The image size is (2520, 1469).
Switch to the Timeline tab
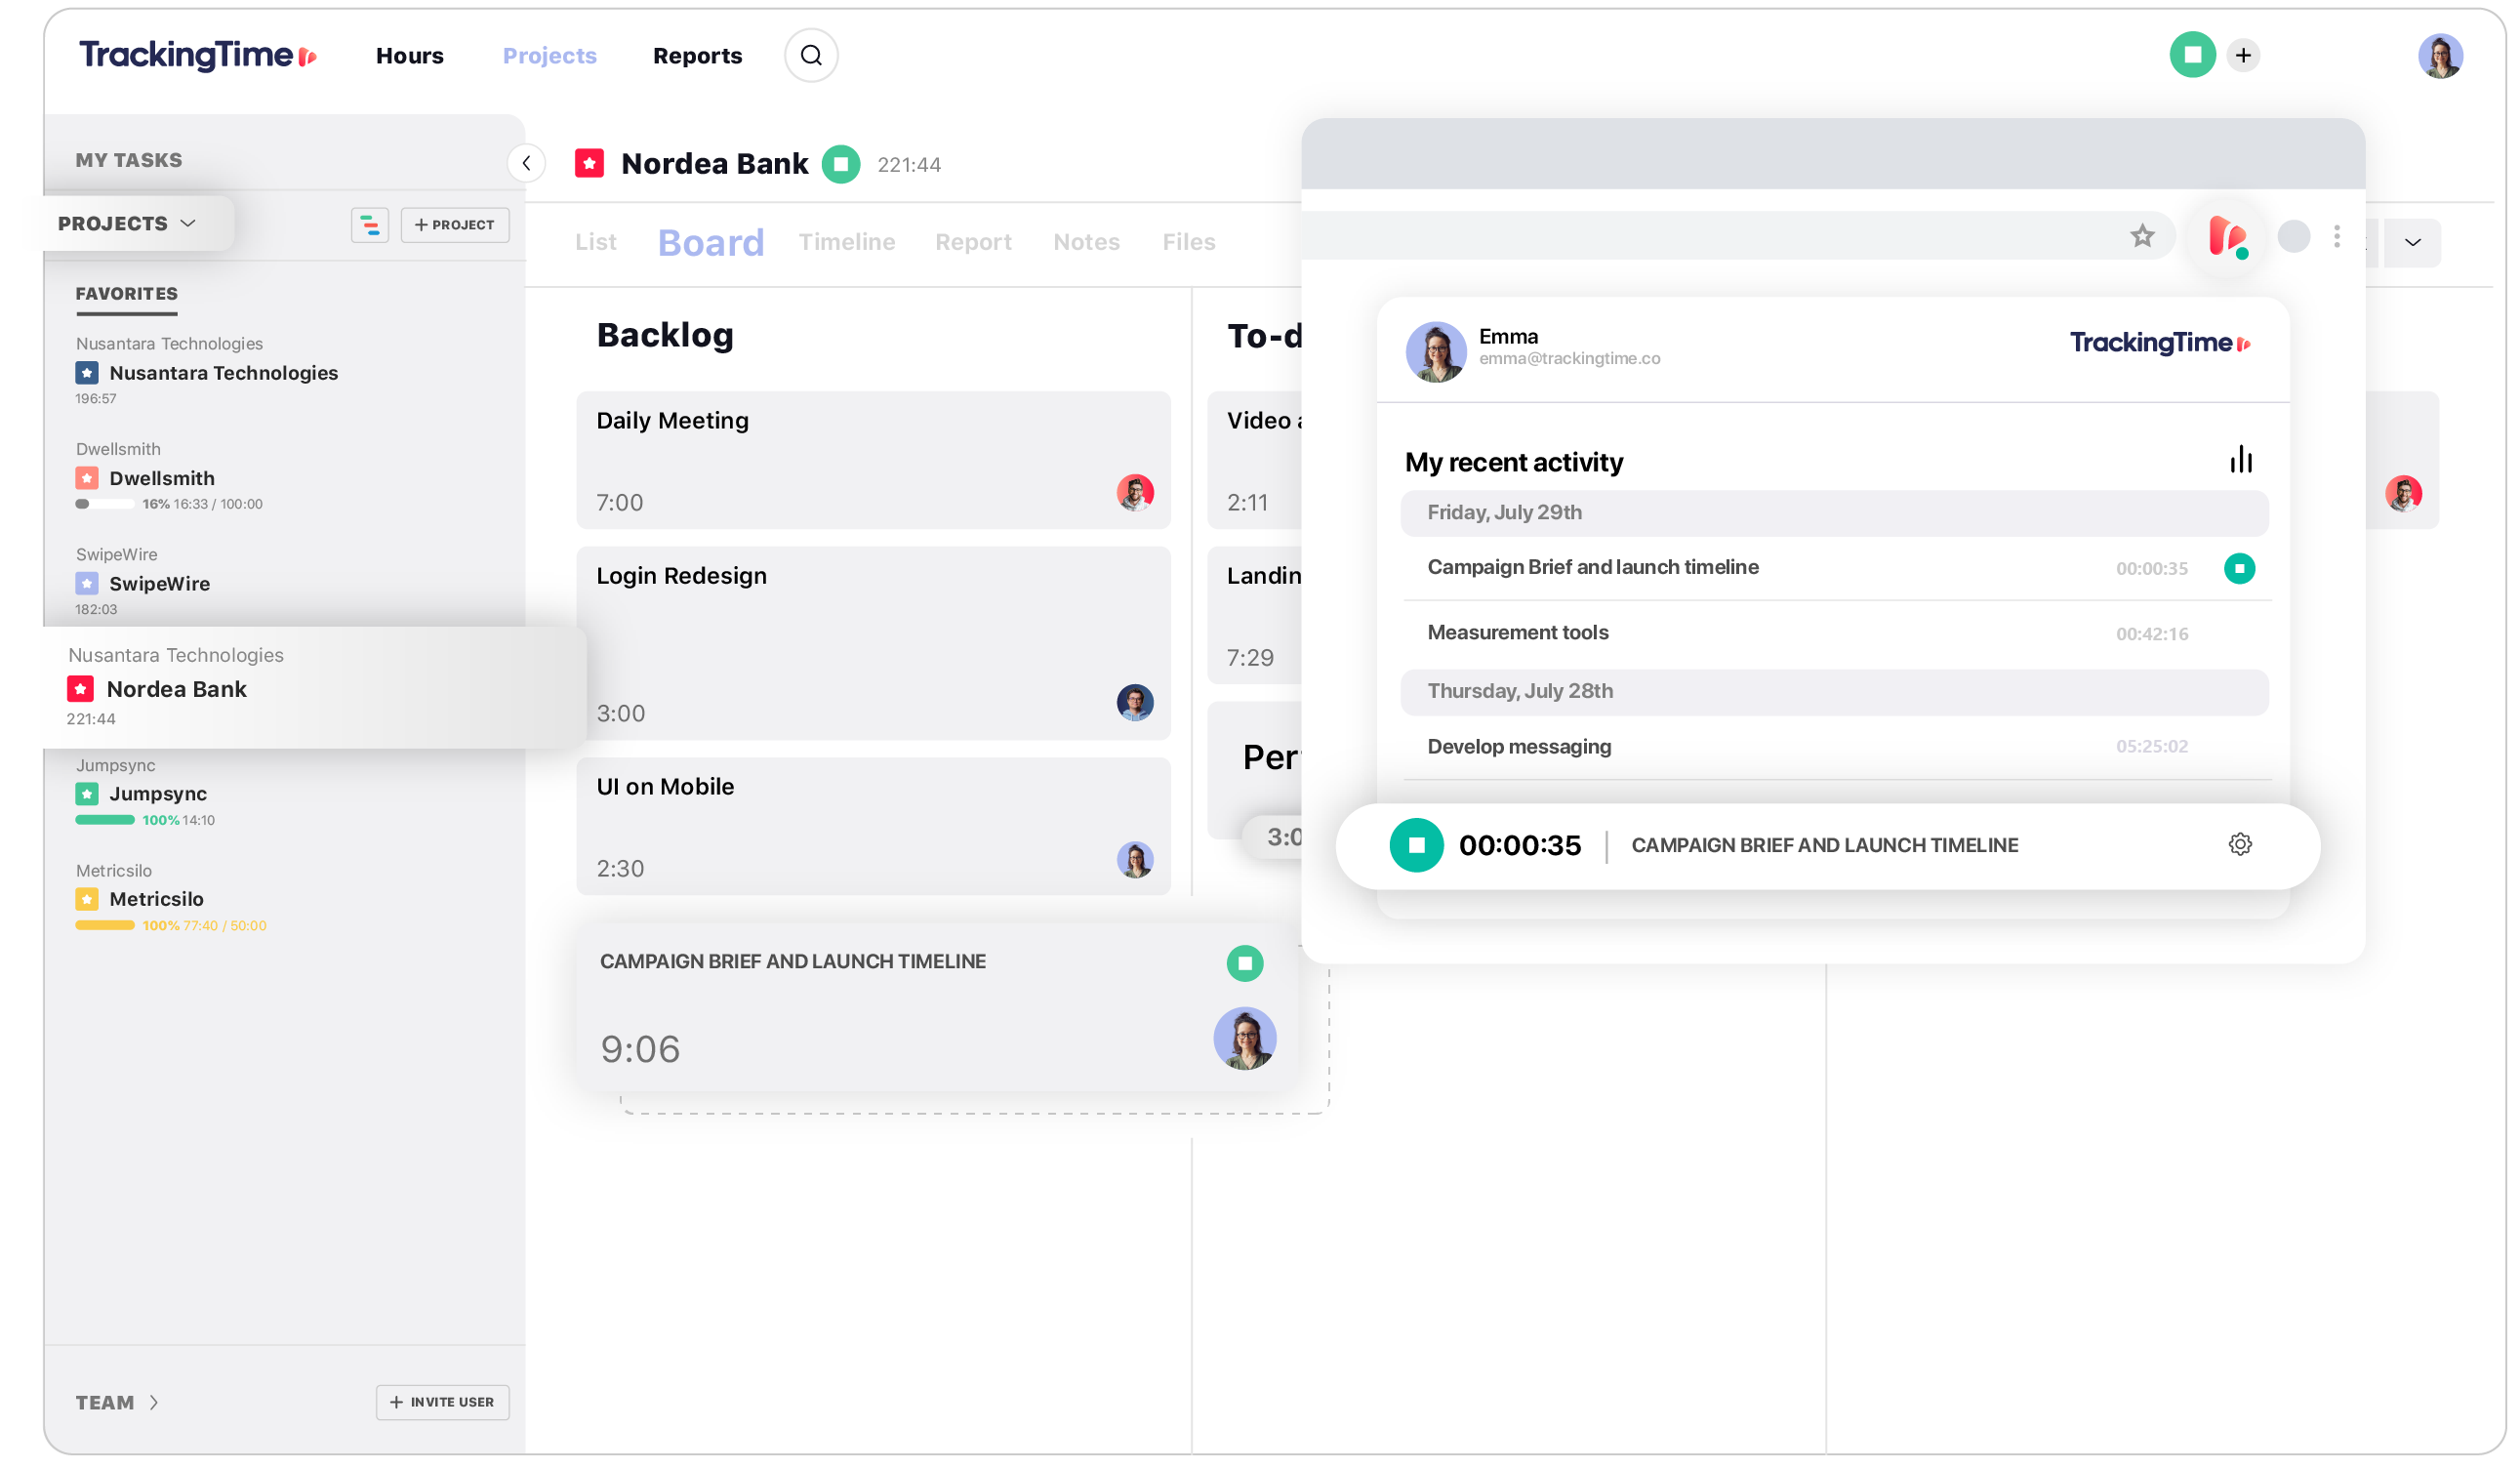pos(848,239)
